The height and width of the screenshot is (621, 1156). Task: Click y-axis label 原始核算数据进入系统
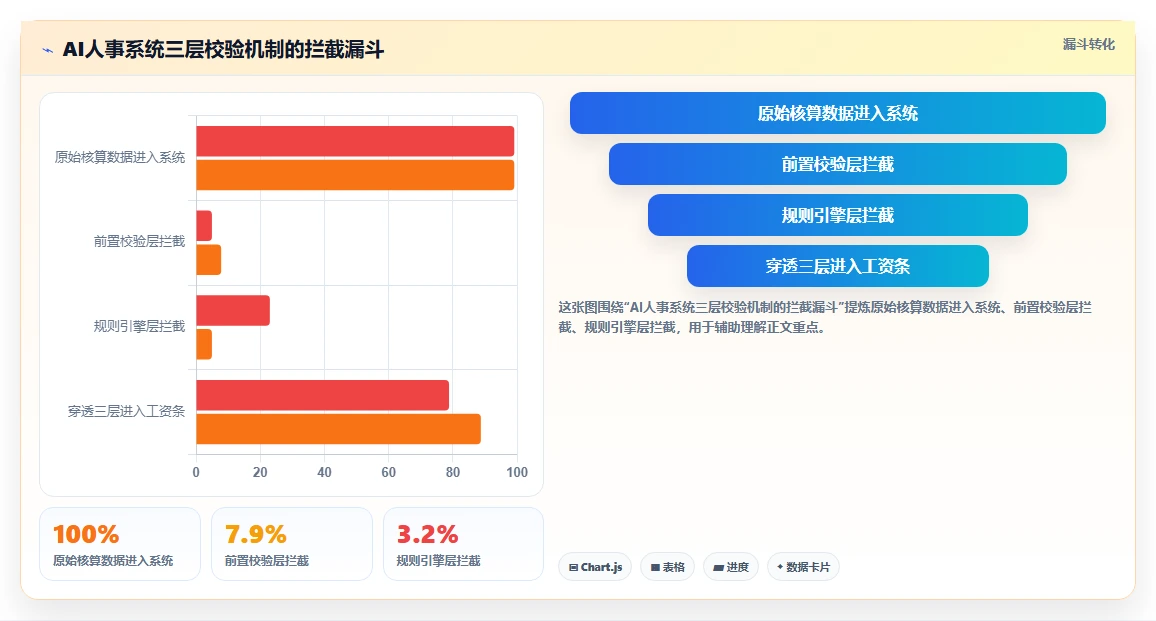pos(120,157)
